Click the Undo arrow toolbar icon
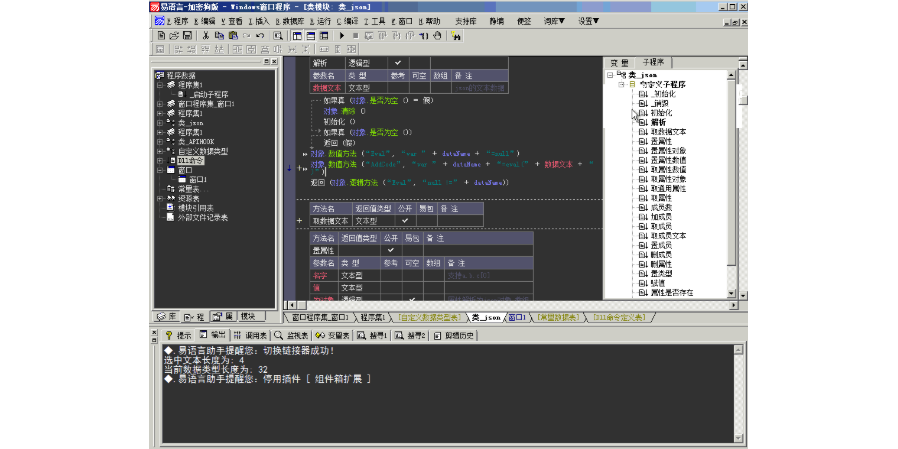This screenshot has width=898, height=449. [x=260, y=35]
